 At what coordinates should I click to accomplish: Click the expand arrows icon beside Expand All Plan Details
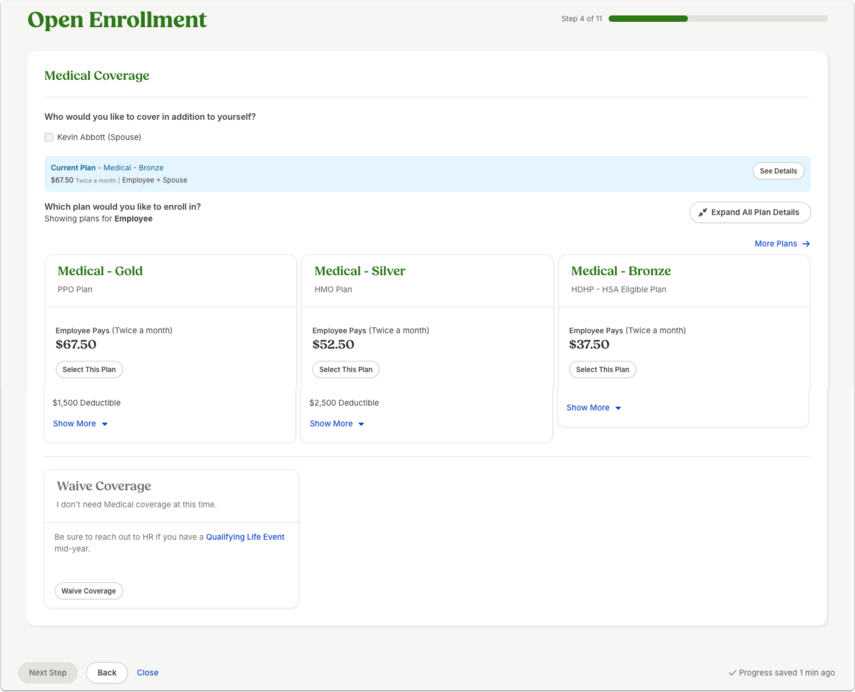click(x=703, y=212)
